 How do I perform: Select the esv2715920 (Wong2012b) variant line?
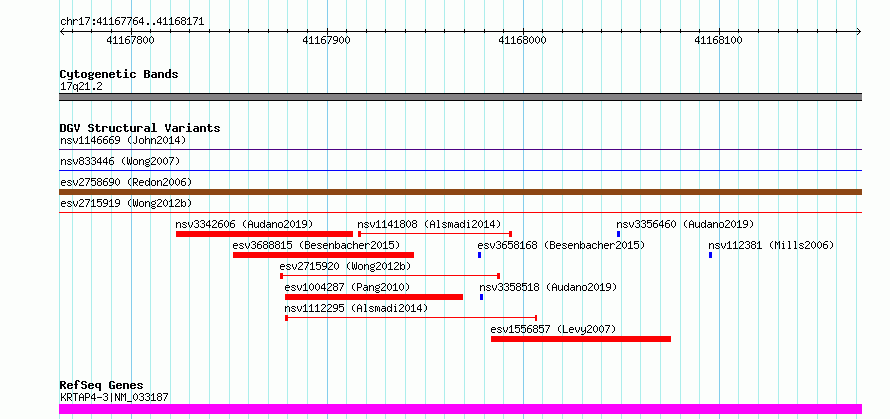click(390, 276)
